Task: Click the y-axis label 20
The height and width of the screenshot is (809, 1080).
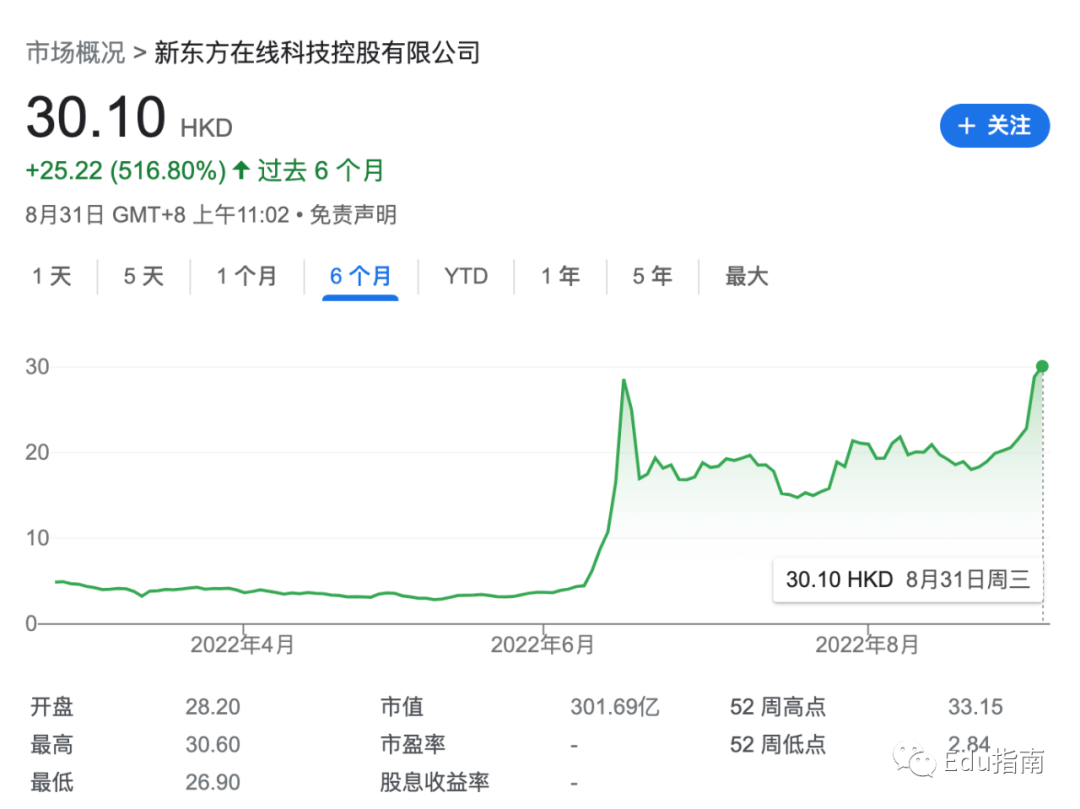Action: pyautogui.click(x=37, y=452)
